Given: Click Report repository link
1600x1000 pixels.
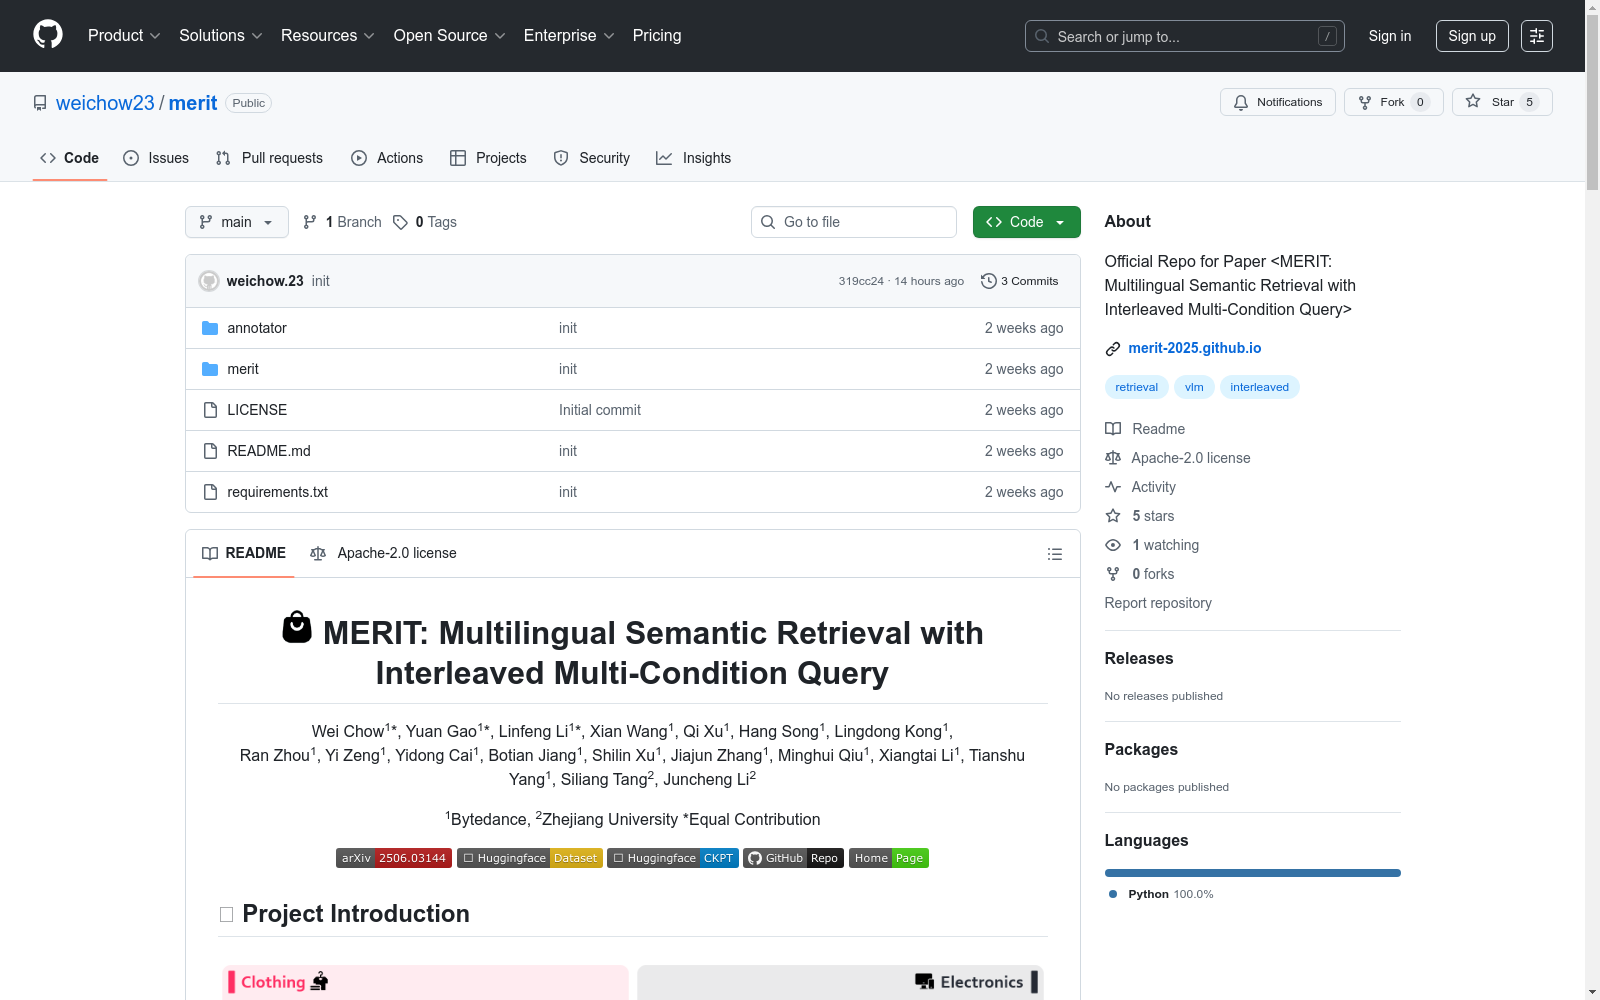Looking at the screenshot, I should [x=1158, y=603].
